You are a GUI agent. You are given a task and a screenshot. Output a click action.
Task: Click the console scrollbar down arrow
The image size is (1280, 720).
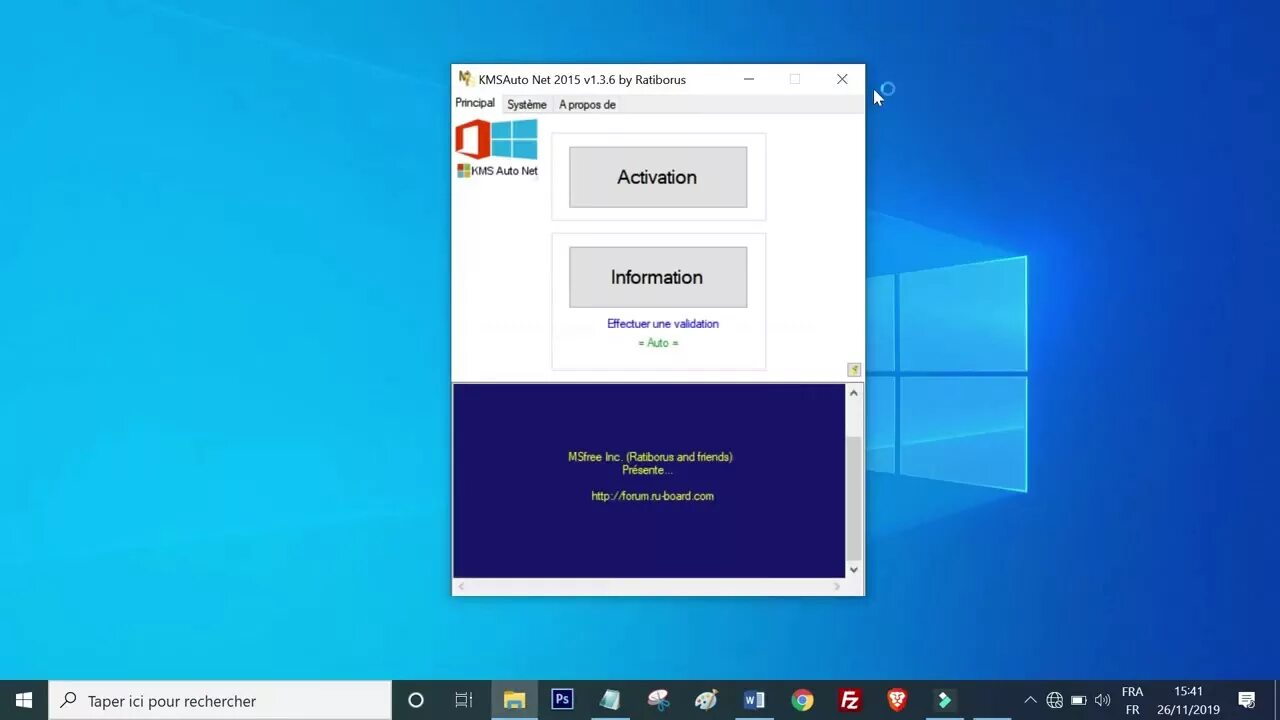(854, 569)
